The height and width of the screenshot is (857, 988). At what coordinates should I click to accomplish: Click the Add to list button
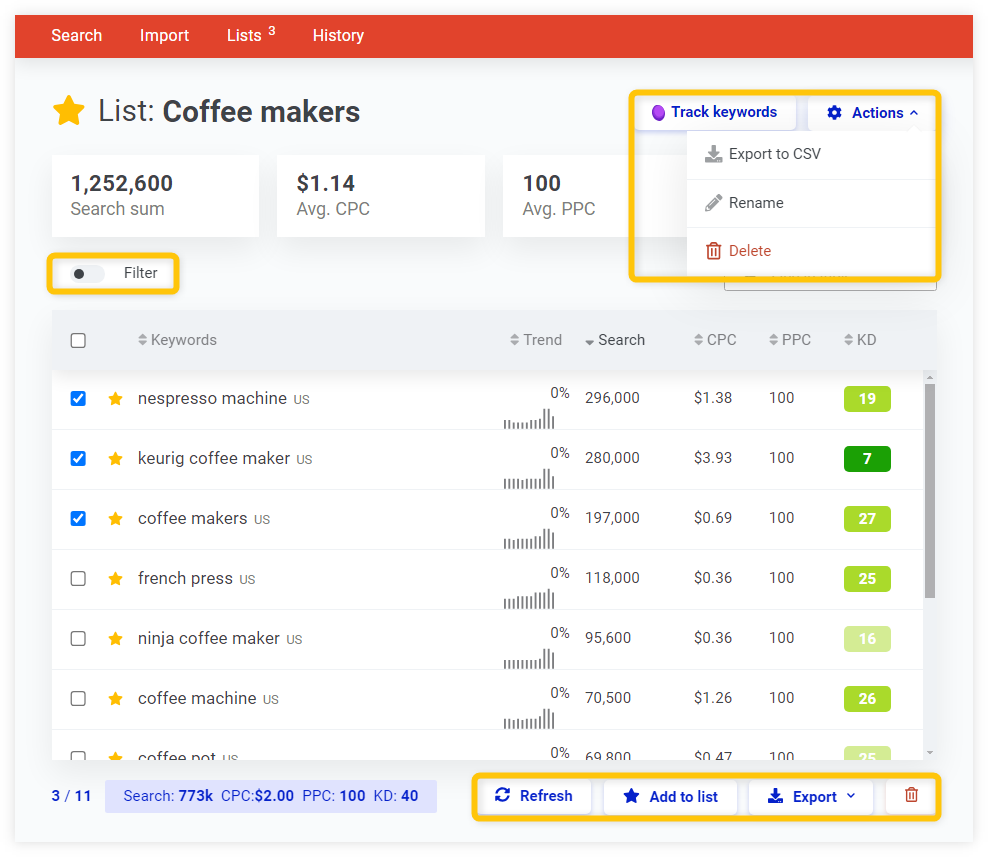tap(671, 797)
